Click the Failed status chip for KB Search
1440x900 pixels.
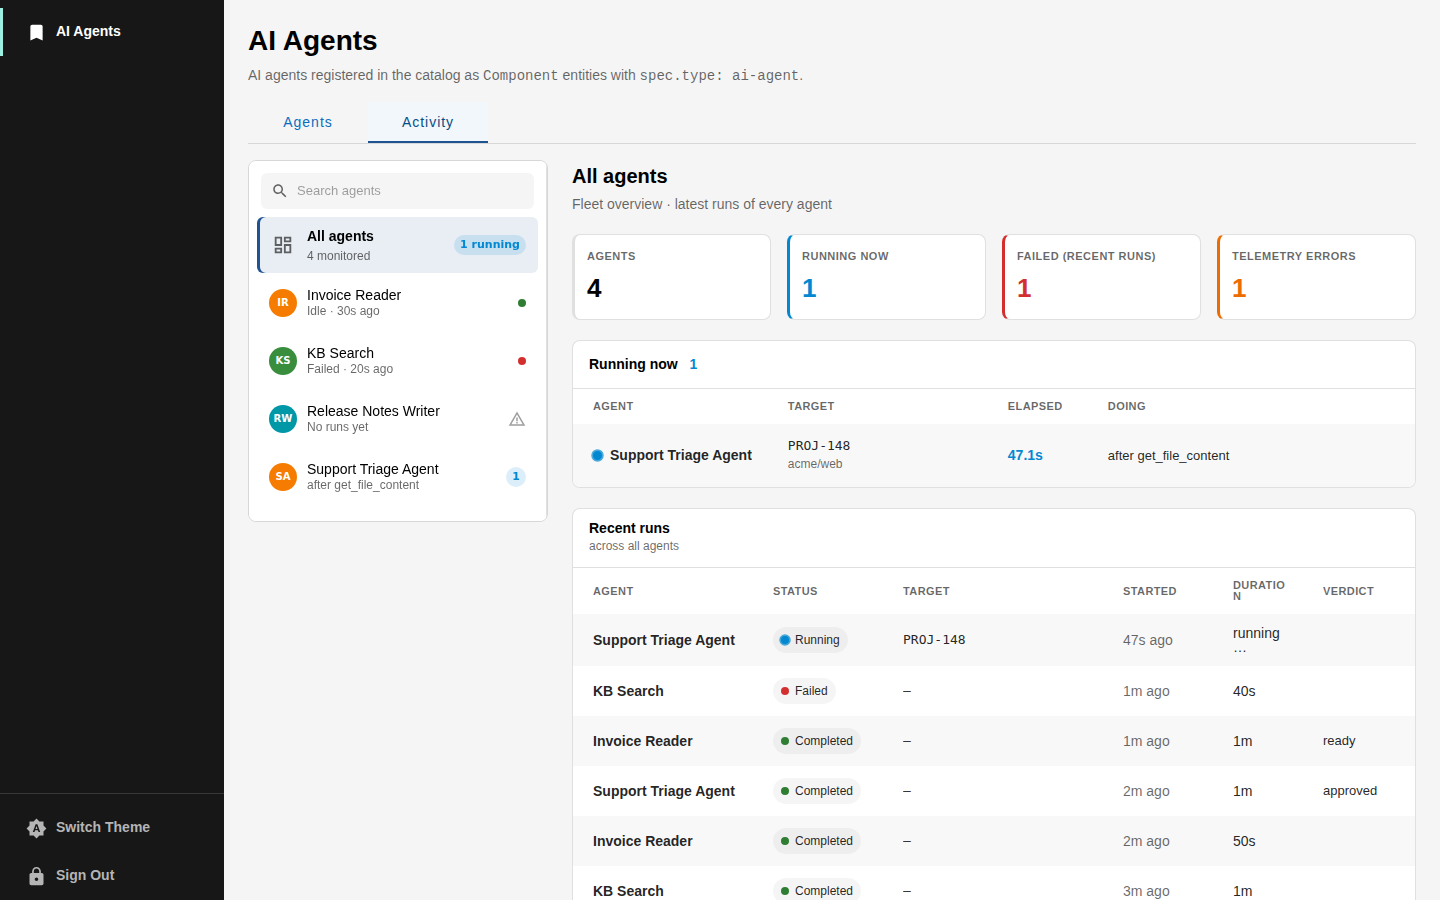tap(804, 691)
